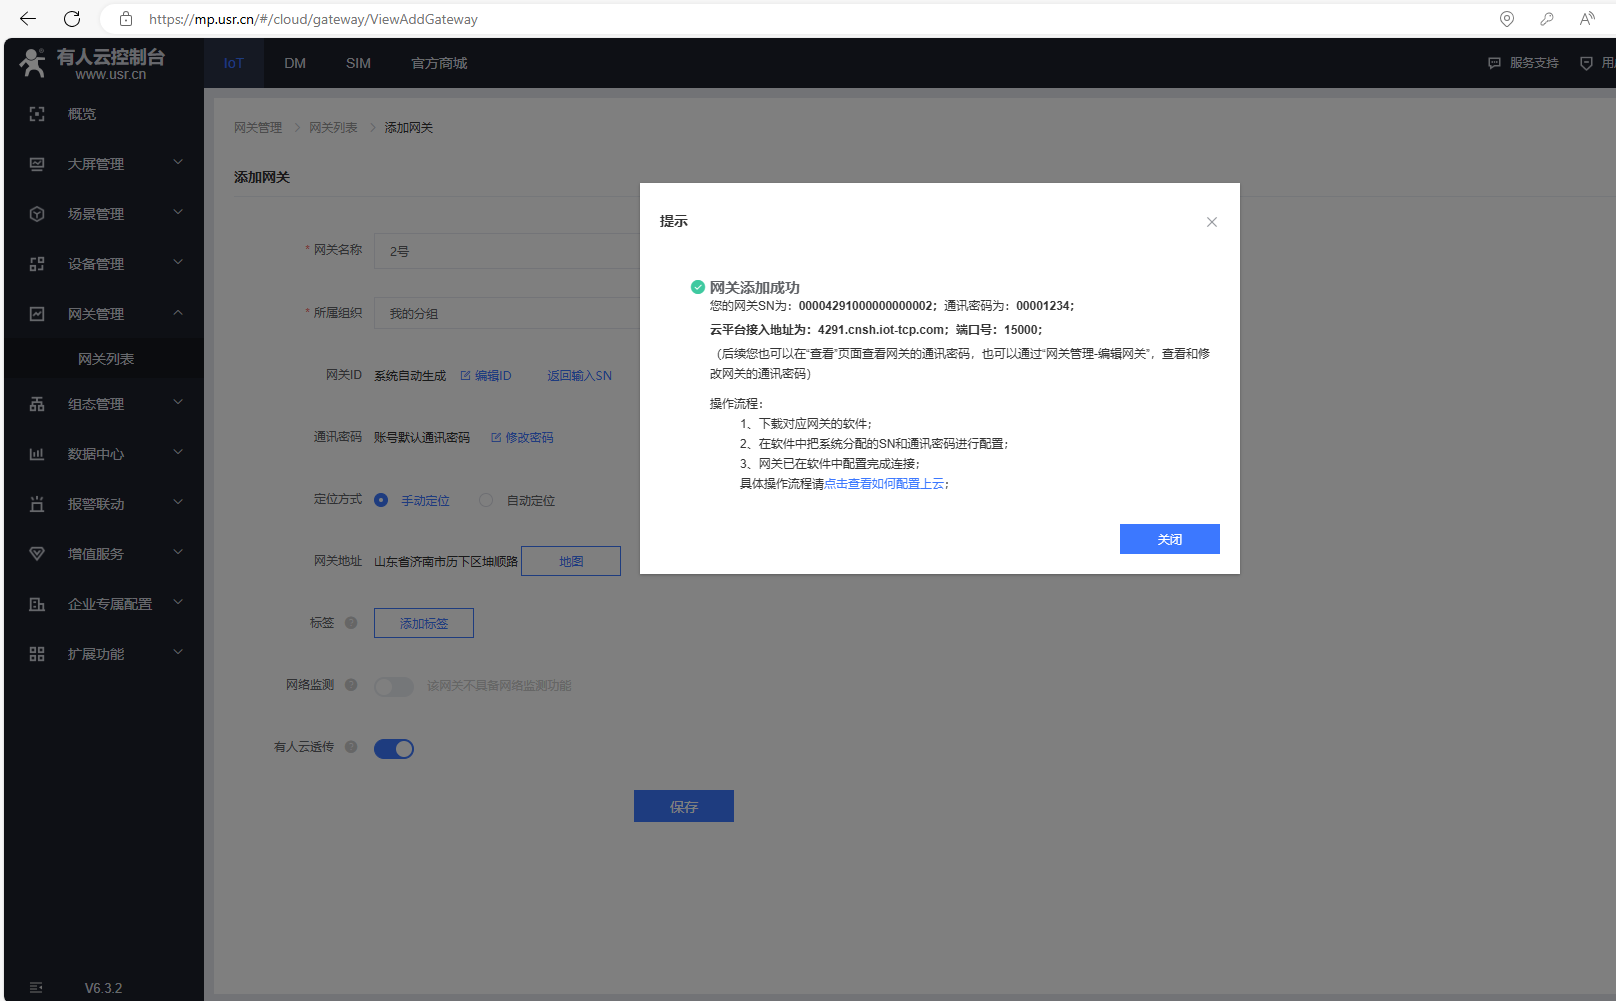Select the 自动定位 radio option
Image resolution: width=1616 pixels, height=1001 pixels.
point(486,500)
